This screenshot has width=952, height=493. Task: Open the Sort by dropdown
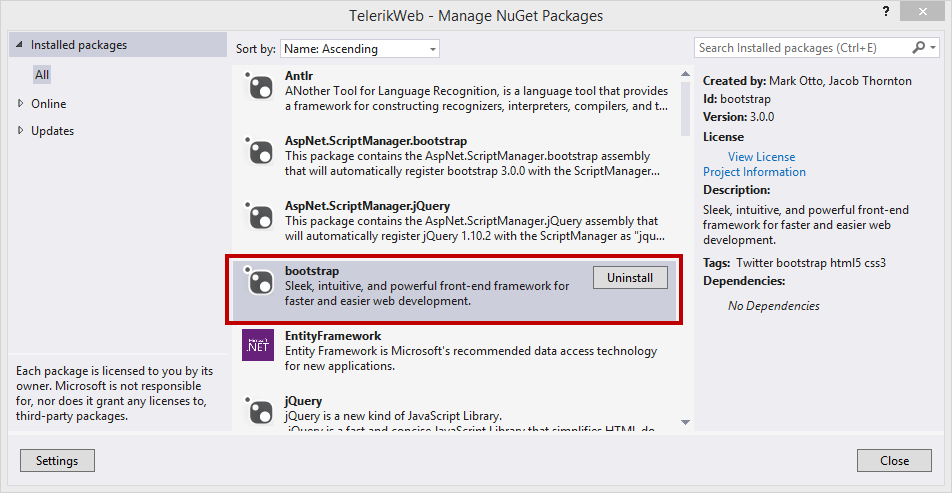click(x=360, y=49)
